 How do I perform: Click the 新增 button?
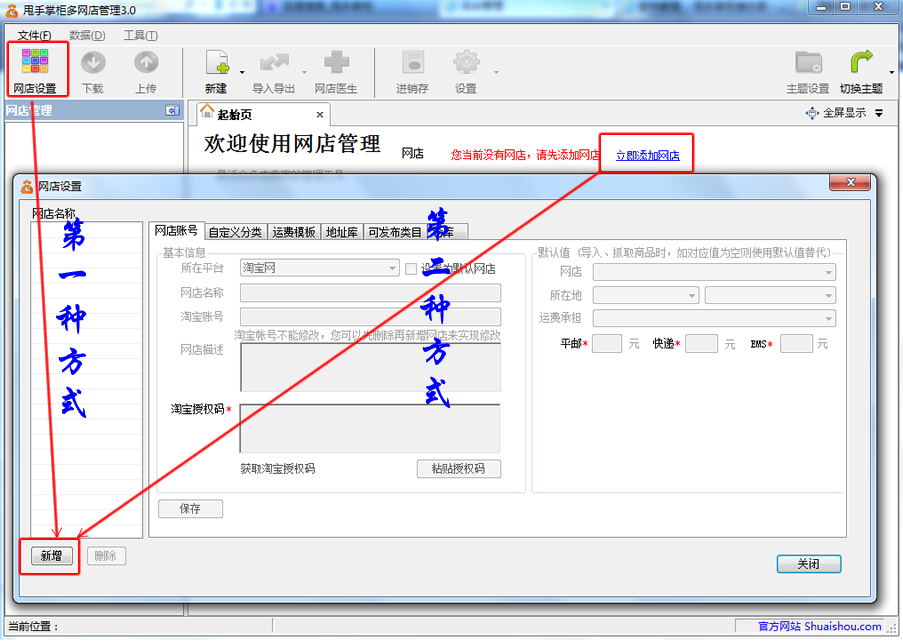[51, 556]
